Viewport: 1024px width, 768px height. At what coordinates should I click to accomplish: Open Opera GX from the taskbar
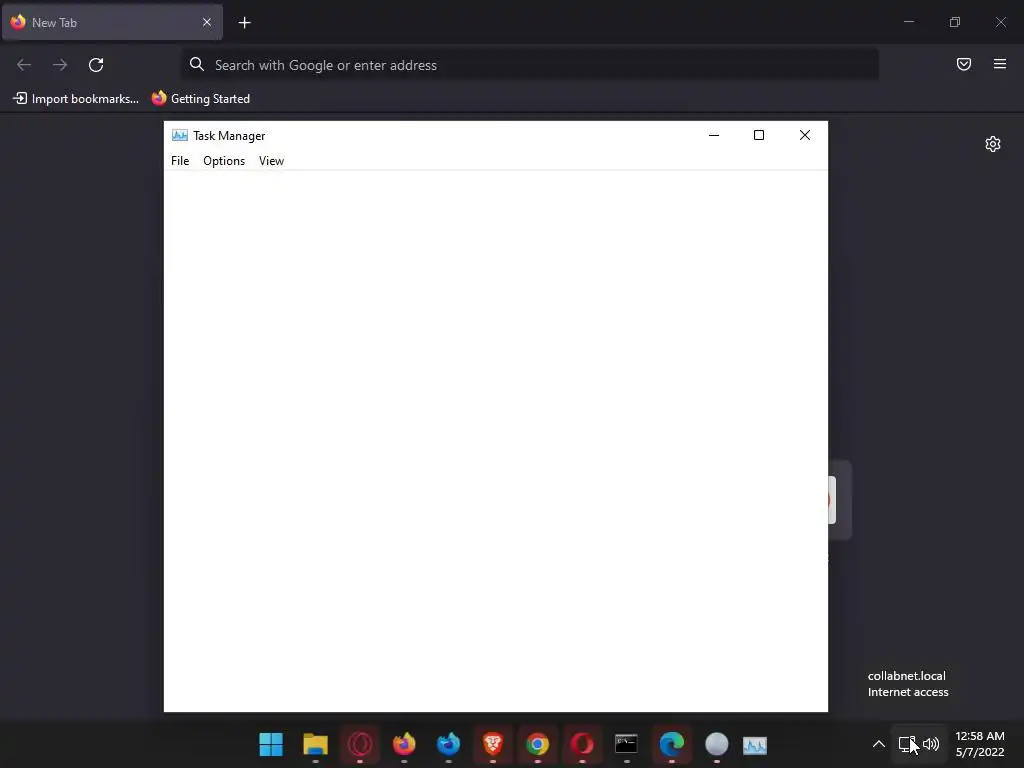click(x=360, y=744)
